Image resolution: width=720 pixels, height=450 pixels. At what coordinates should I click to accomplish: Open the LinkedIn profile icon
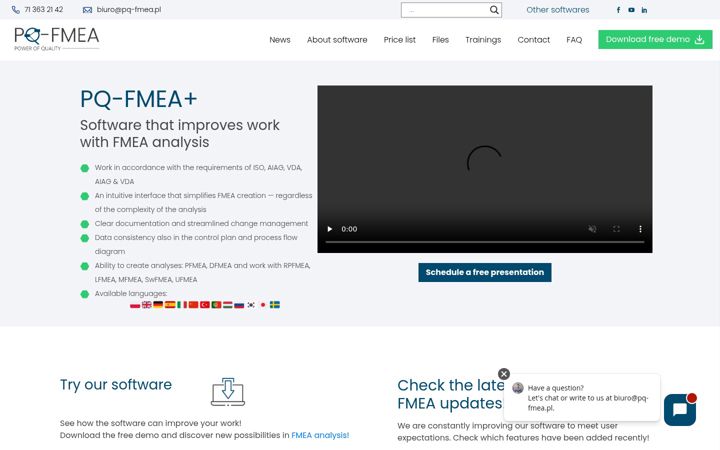(644, 10)
